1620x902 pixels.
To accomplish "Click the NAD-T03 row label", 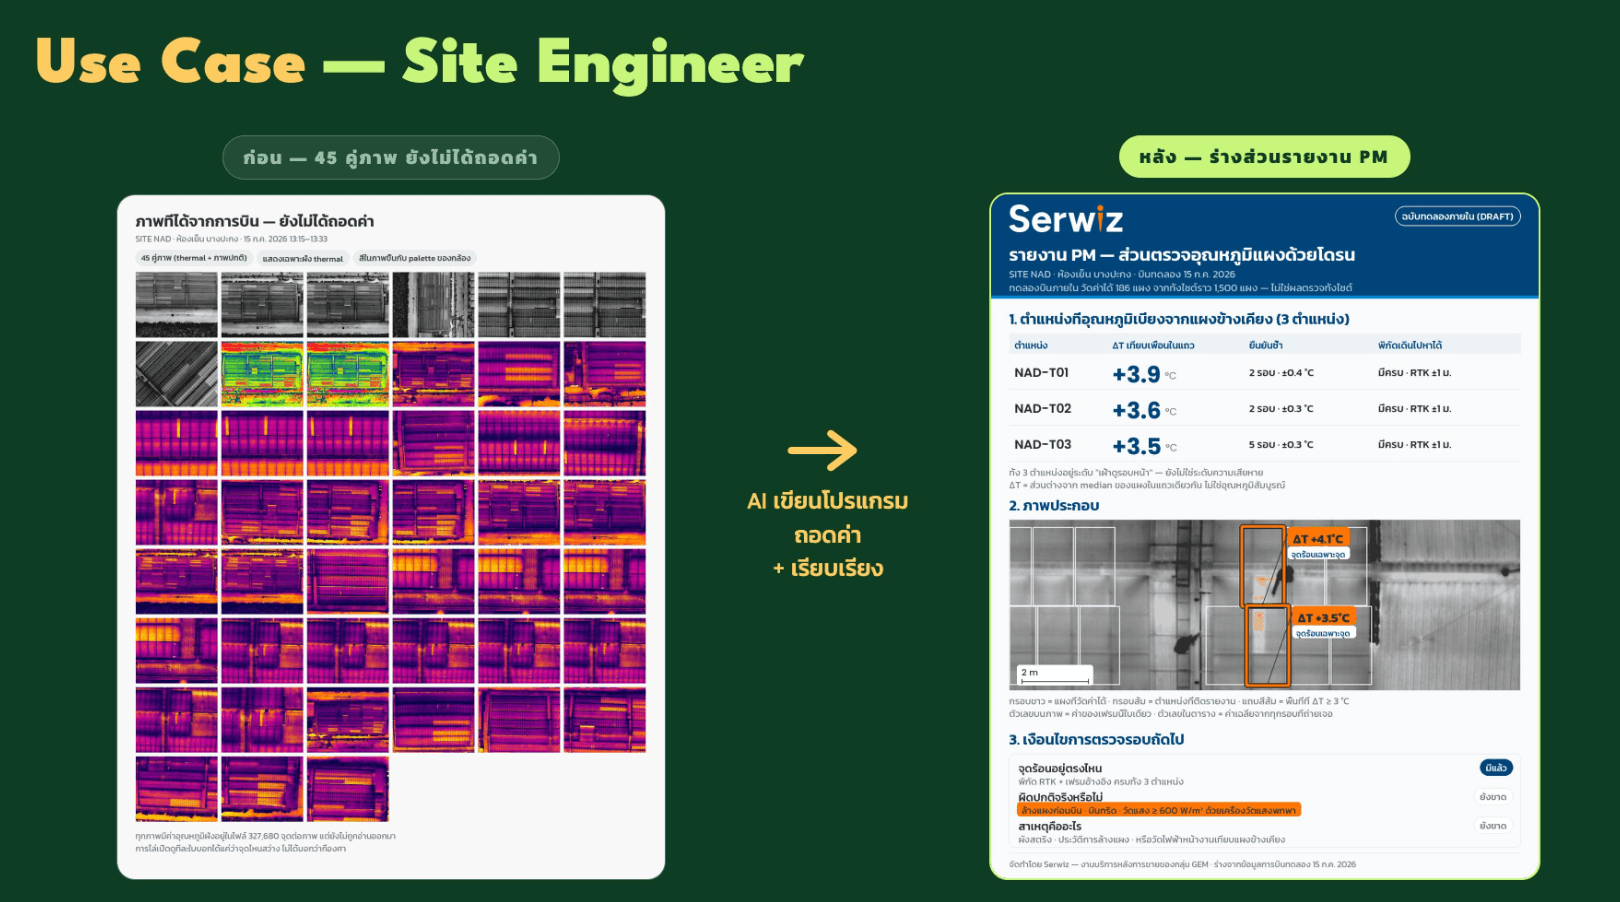I will point(1042,445).
